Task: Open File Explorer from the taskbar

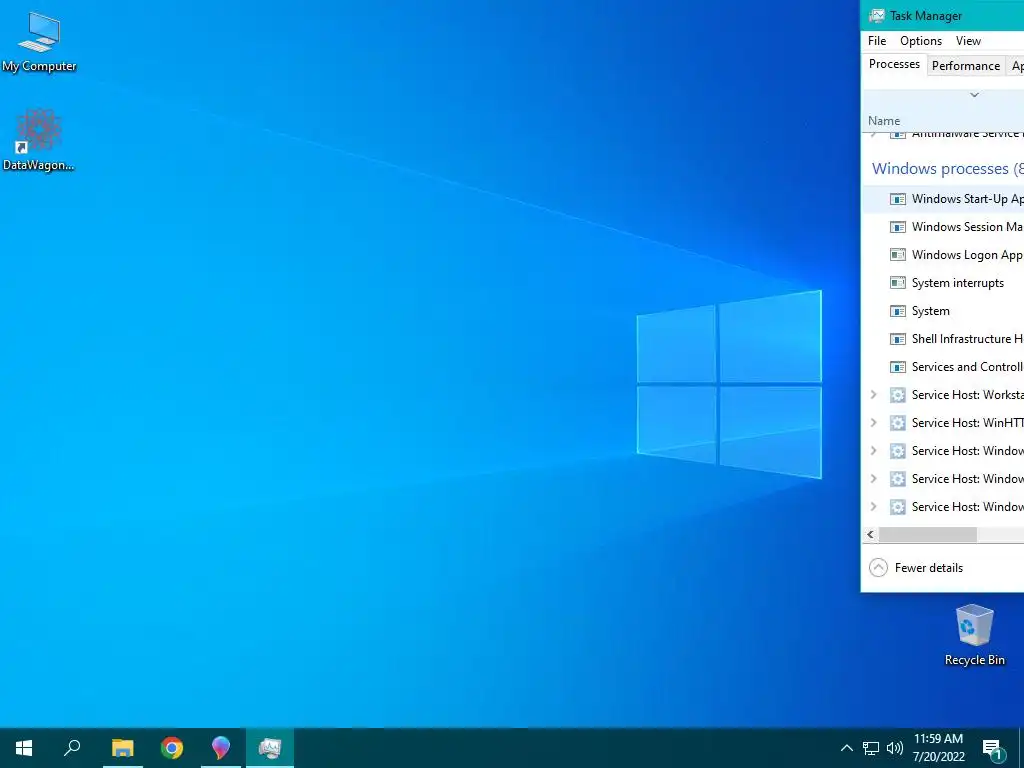Action: (122, 748)
